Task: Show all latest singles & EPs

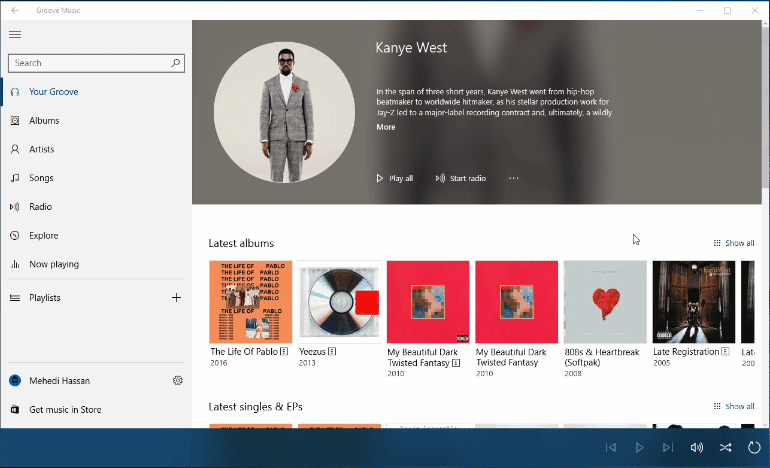Action: coord(734,406)
